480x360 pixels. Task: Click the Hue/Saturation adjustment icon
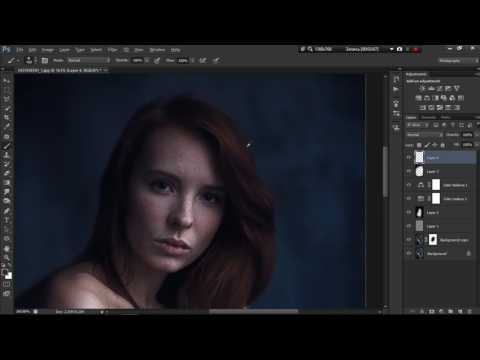pyautogui.click(x=419, y=98)
